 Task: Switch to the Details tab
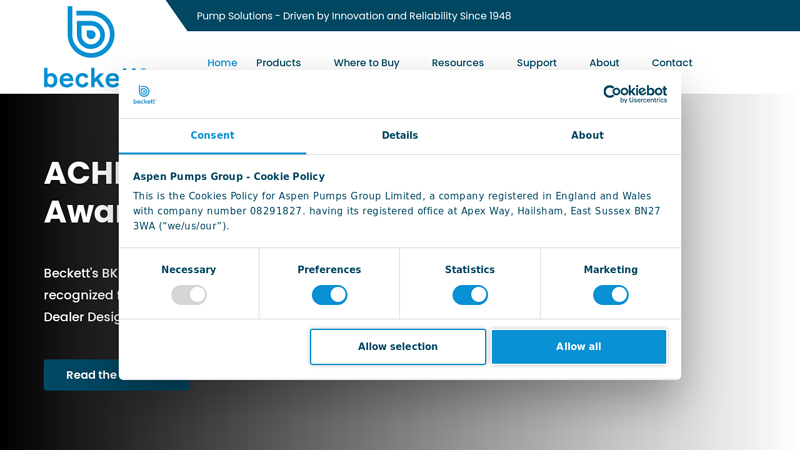(400, 136)
